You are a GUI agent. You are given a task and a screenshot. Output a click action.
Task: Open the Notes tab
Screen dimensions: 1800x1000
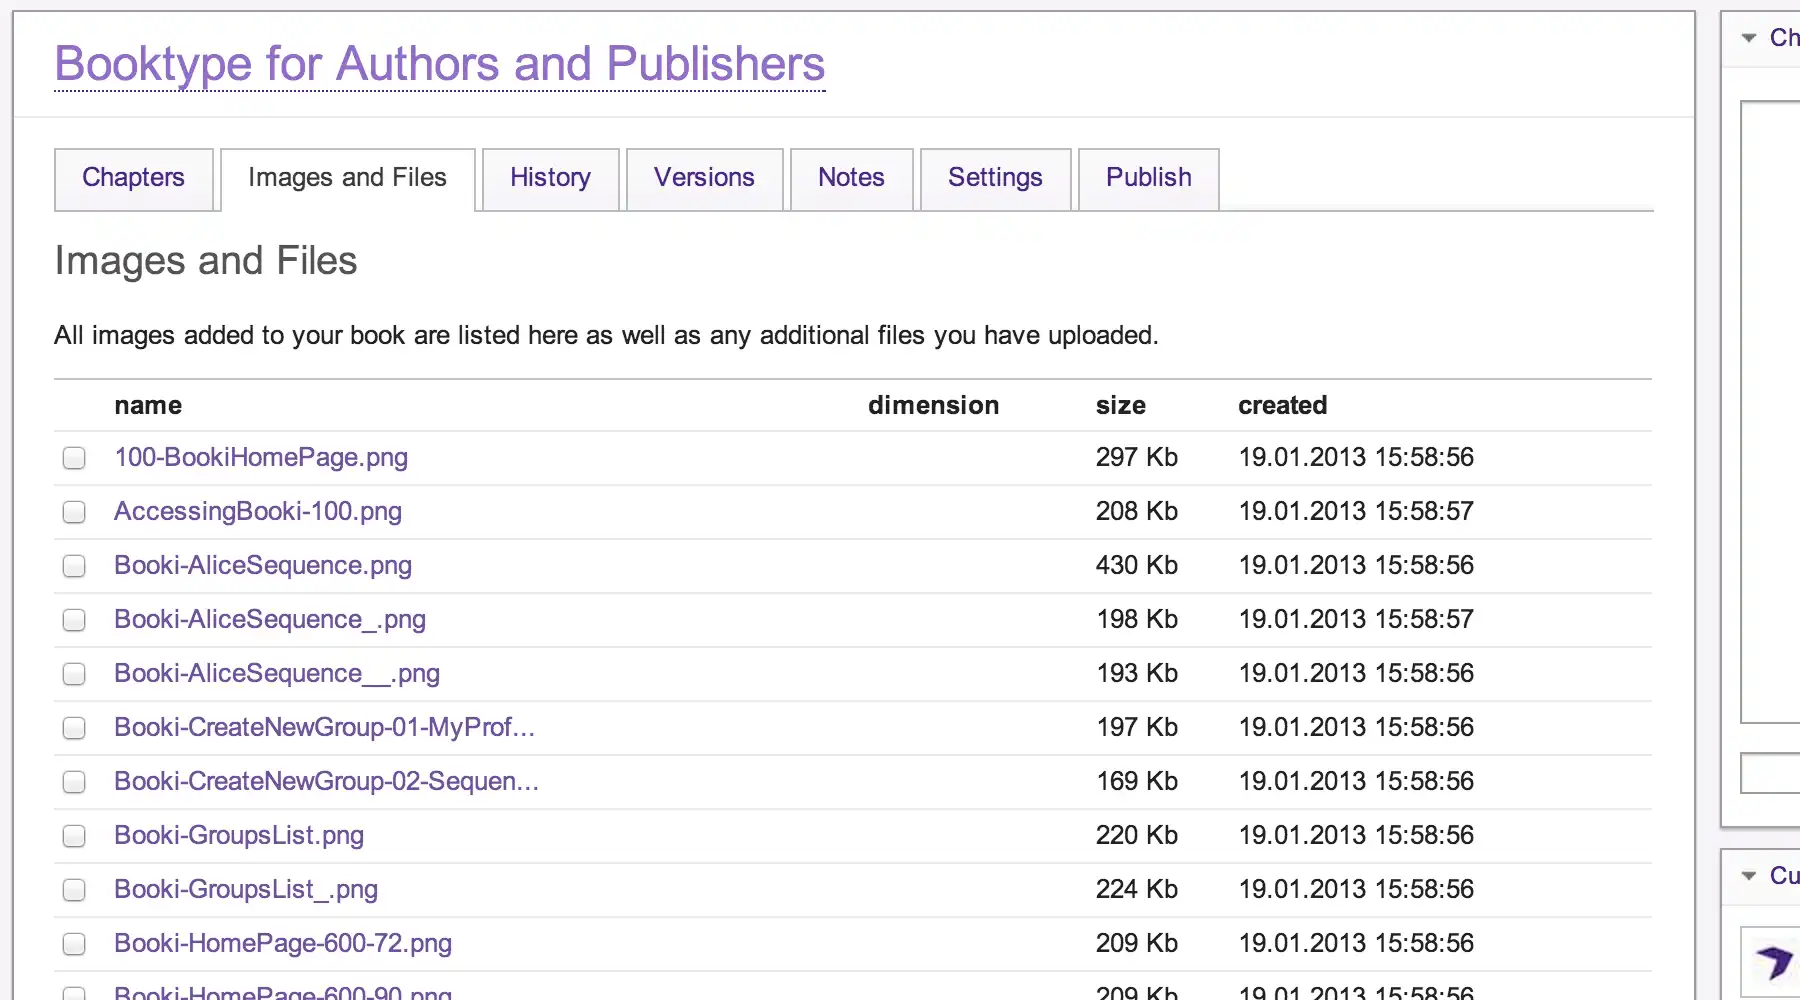(851, 178)
